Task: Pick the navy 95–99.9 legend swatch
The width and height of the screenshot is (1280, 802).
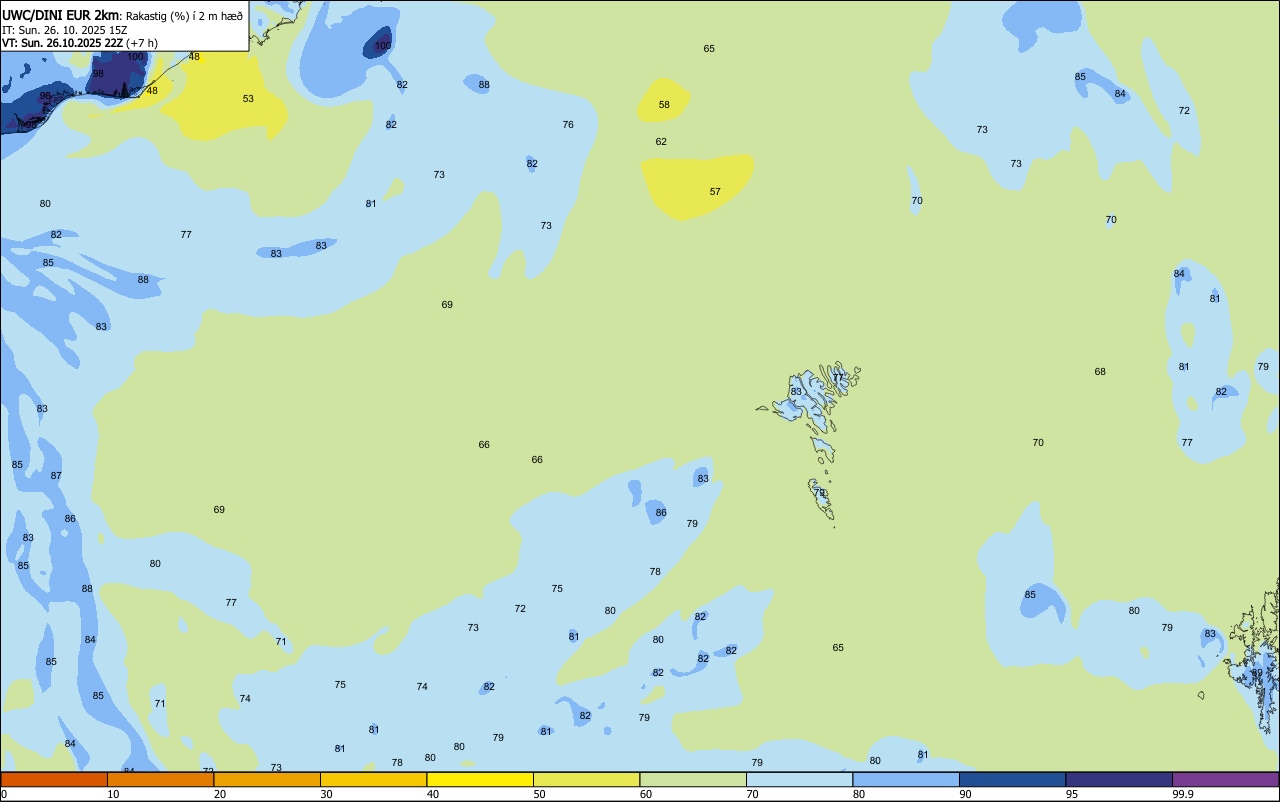Action: (x=1119, y=779)
